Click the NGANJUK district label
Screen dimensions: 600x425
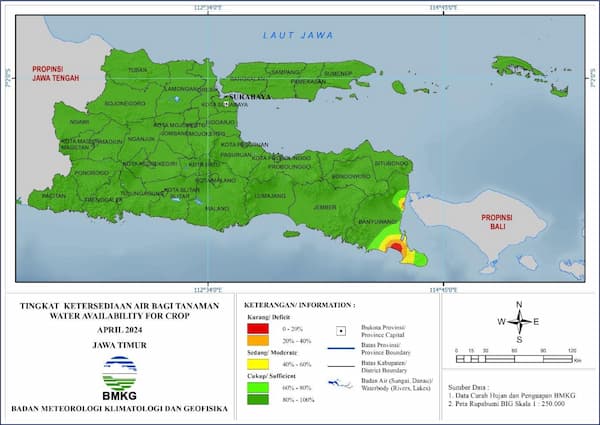tap(141, 139)
